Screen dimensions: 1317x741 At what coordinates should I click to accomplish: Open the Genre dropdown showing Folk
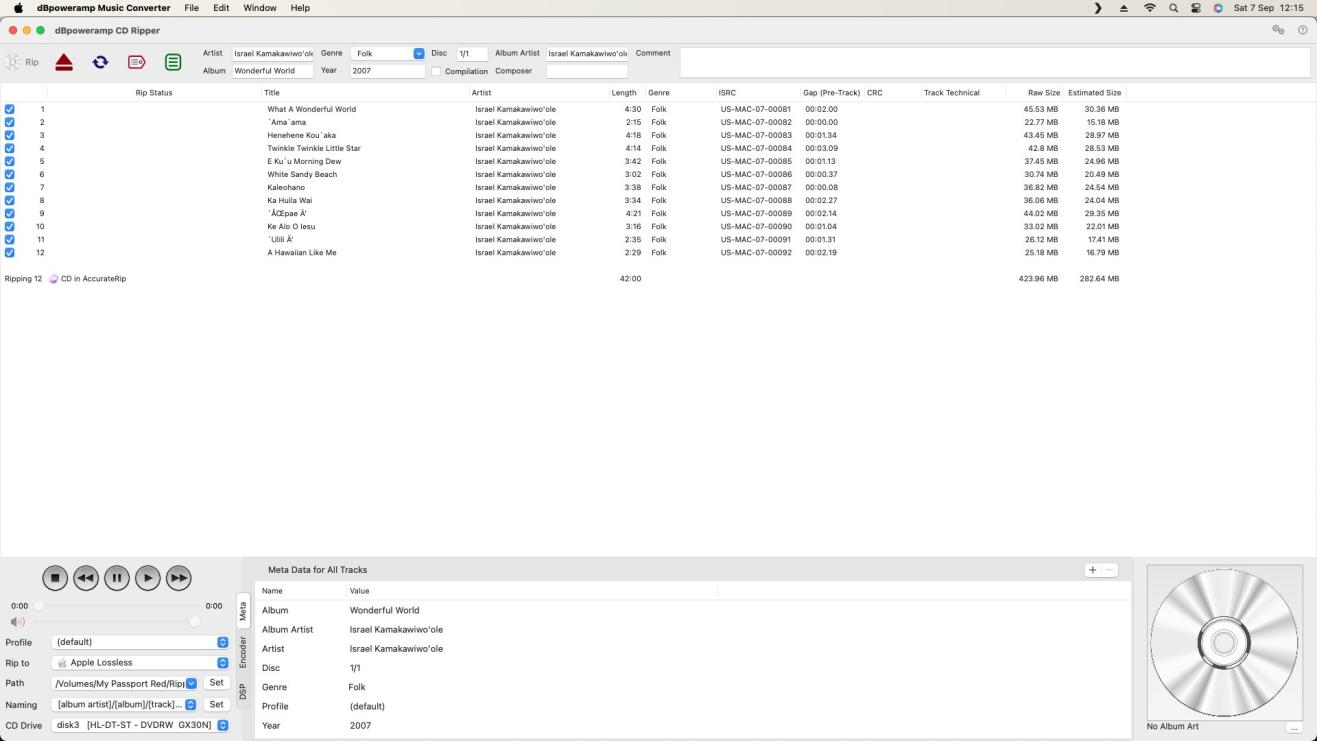(x=418, y=53)
